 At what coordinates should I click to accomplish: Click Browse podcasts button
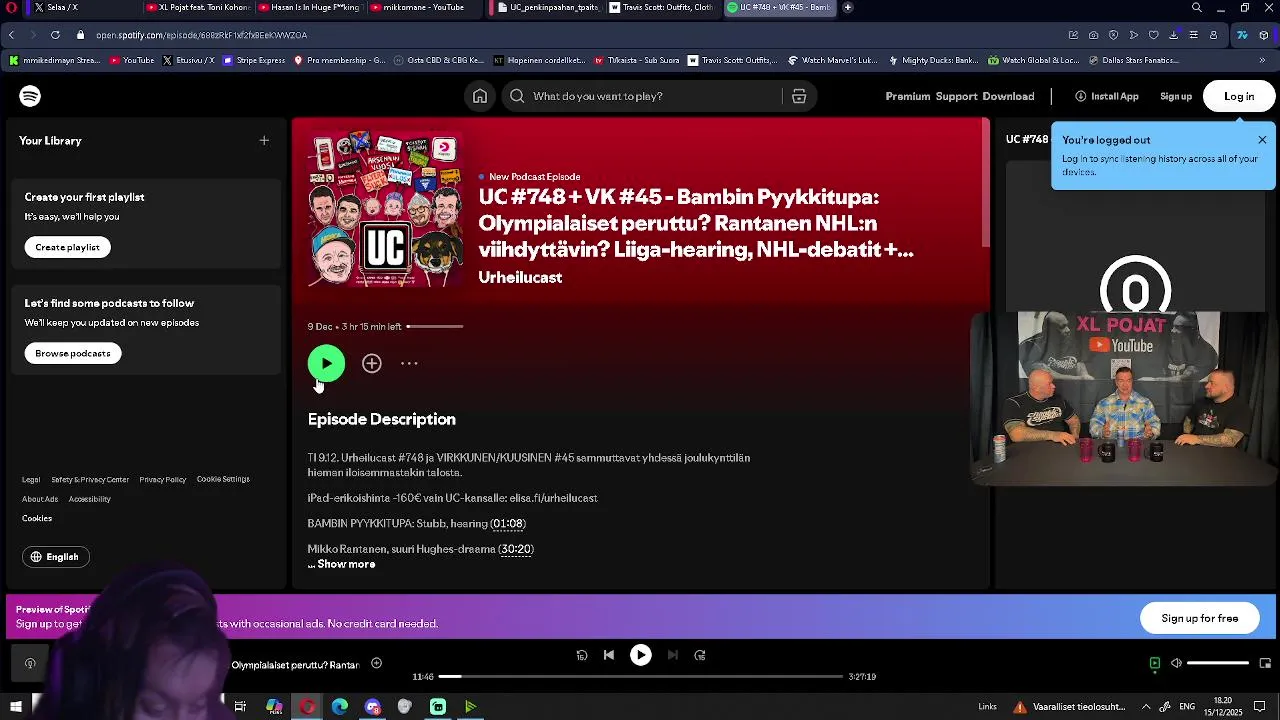click(x=73, y=353)
